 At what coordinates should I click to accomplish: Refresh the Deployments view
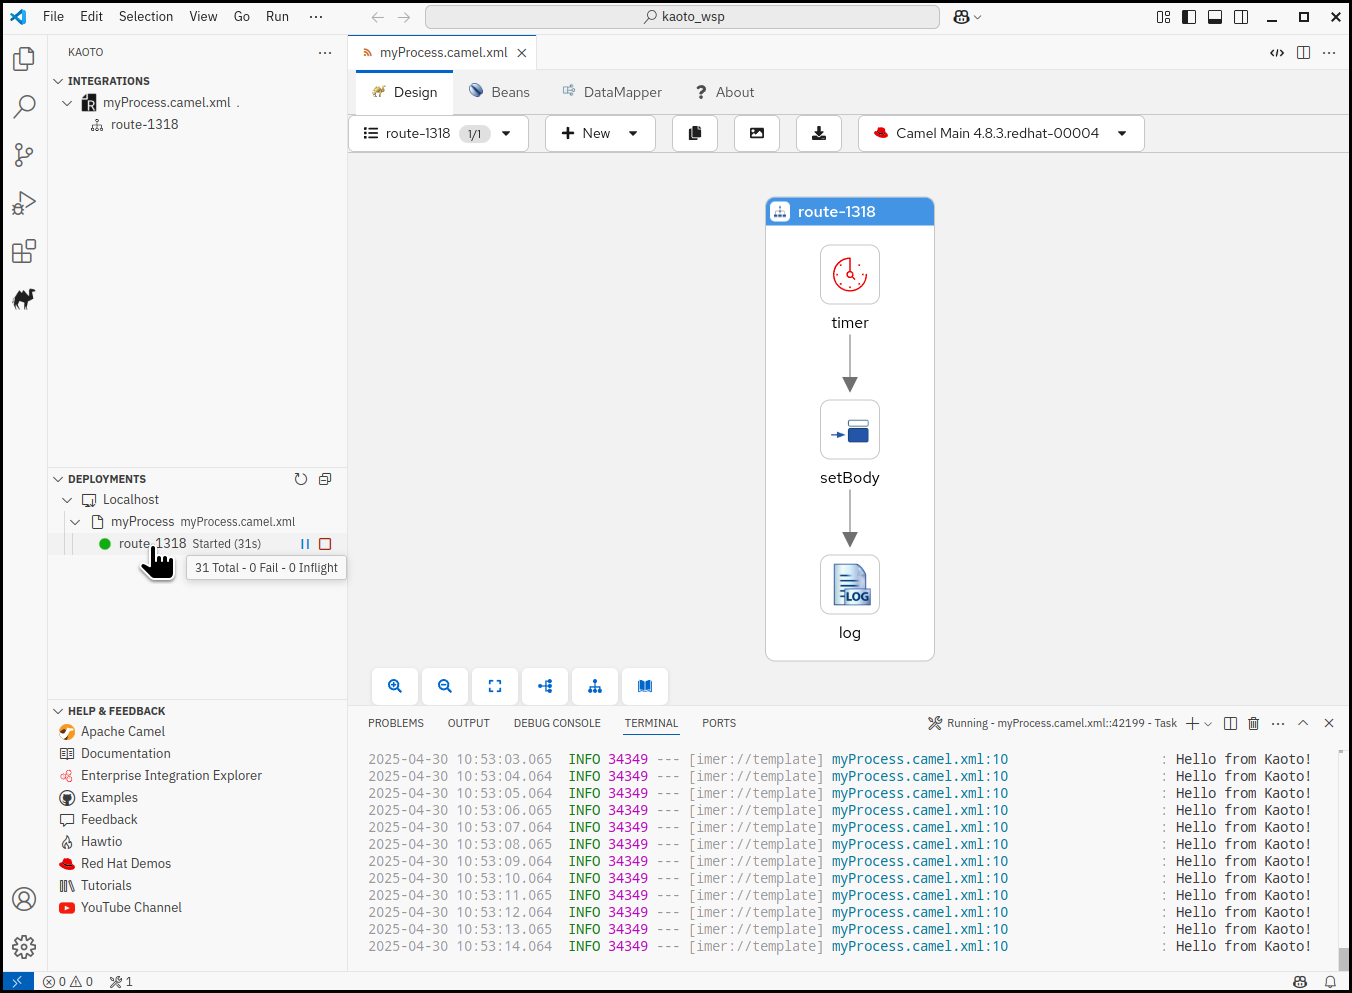[301, 479]
